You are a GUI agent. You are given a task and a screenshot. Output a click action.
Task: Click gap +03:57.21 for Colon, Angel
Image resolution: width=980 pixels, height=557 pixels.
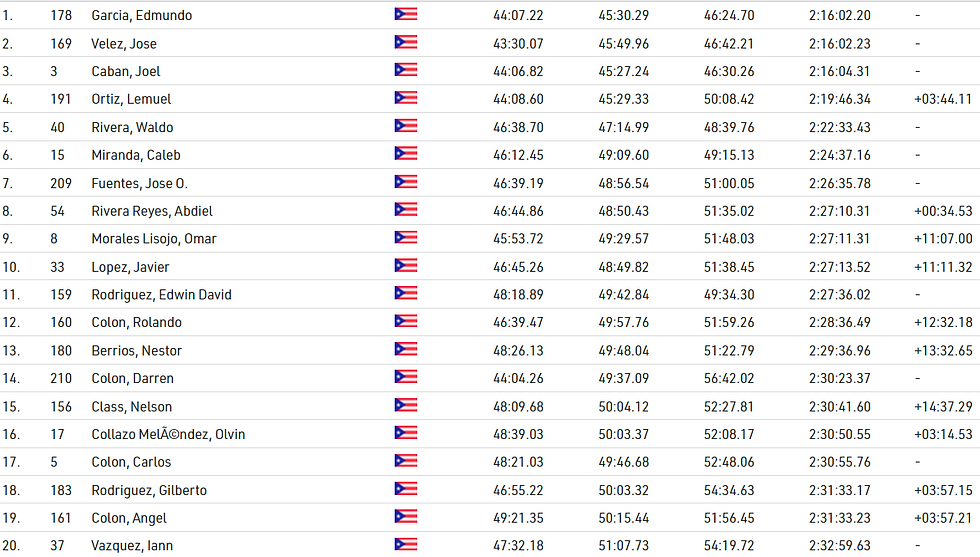[x=942, y=518]
